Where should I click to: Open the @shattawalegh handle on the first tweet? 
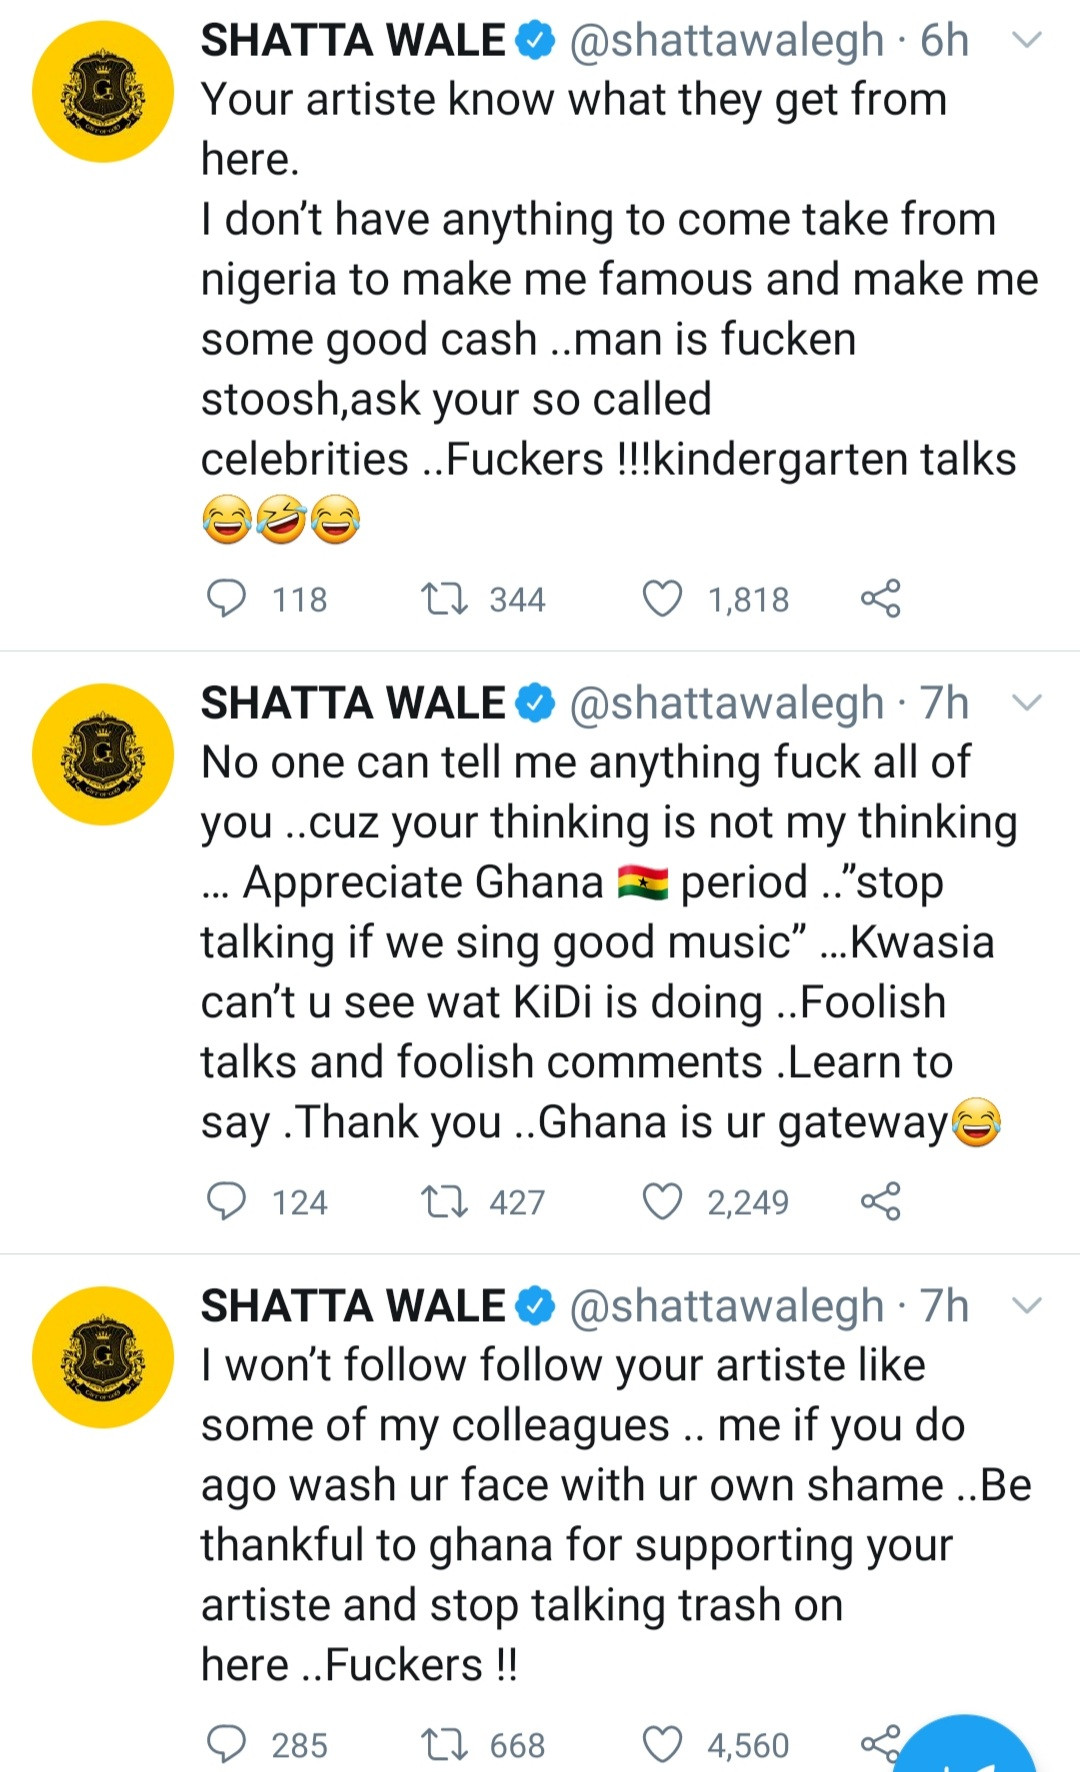[x=727, y=40]
